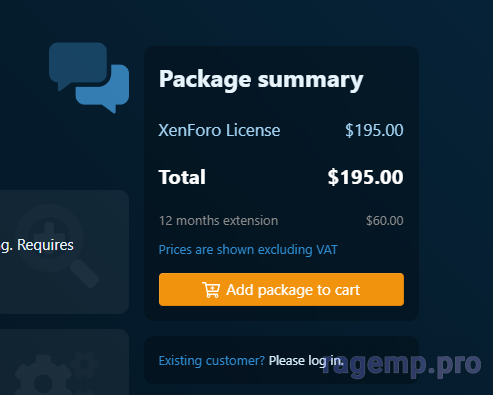Click the handle of the faded magnifier icon
493x395 pixels.
coord(84,273)
